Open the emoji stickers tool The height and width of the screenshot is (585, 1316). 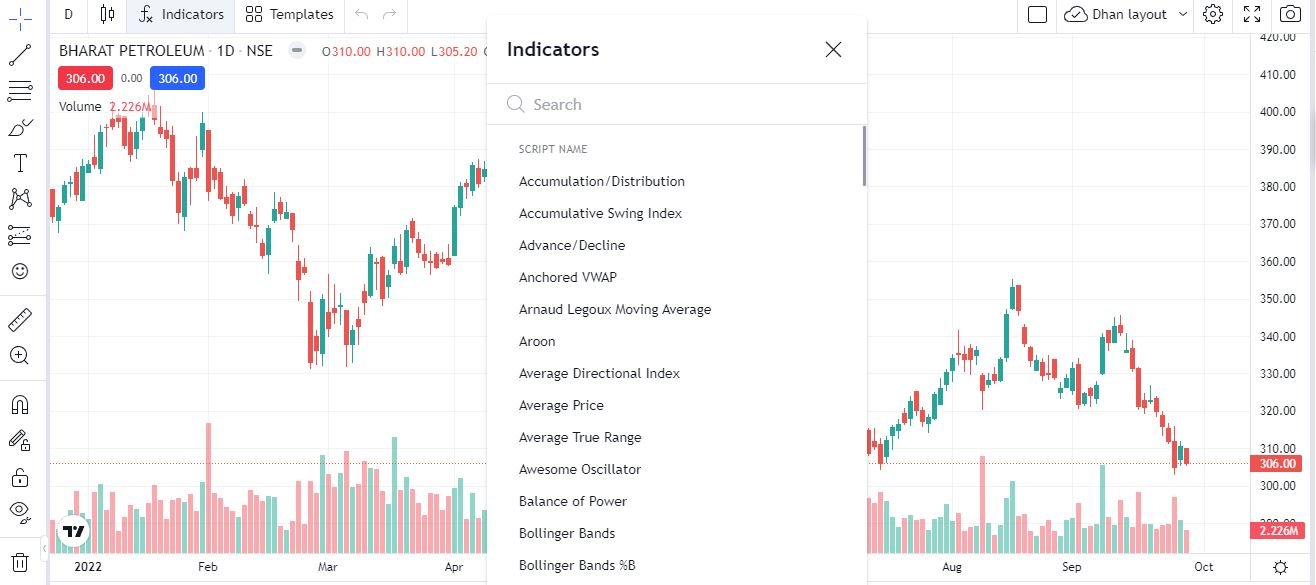tap(20, 270)
